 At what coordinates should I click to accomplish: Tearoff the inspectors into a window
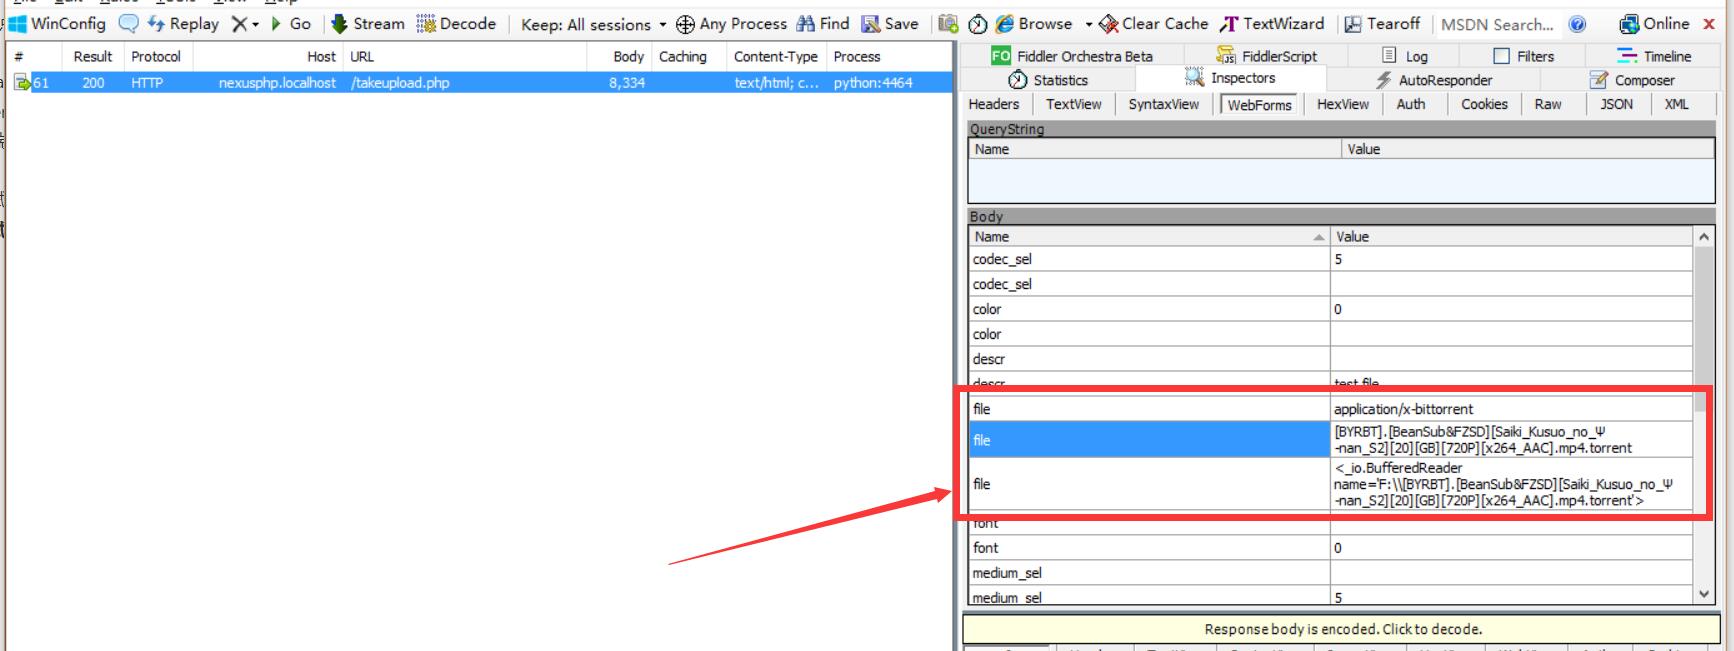(1382, 24)
